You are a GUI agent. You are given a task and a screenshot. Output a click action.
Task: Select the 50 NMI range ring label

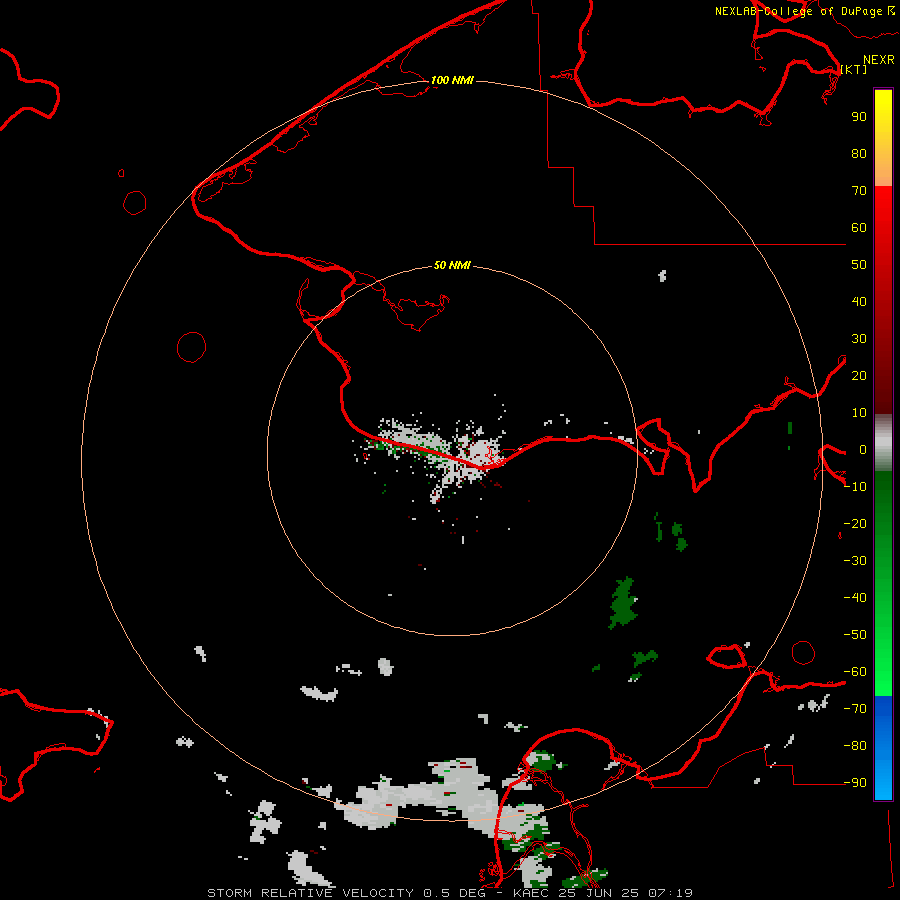pos(452,265)
